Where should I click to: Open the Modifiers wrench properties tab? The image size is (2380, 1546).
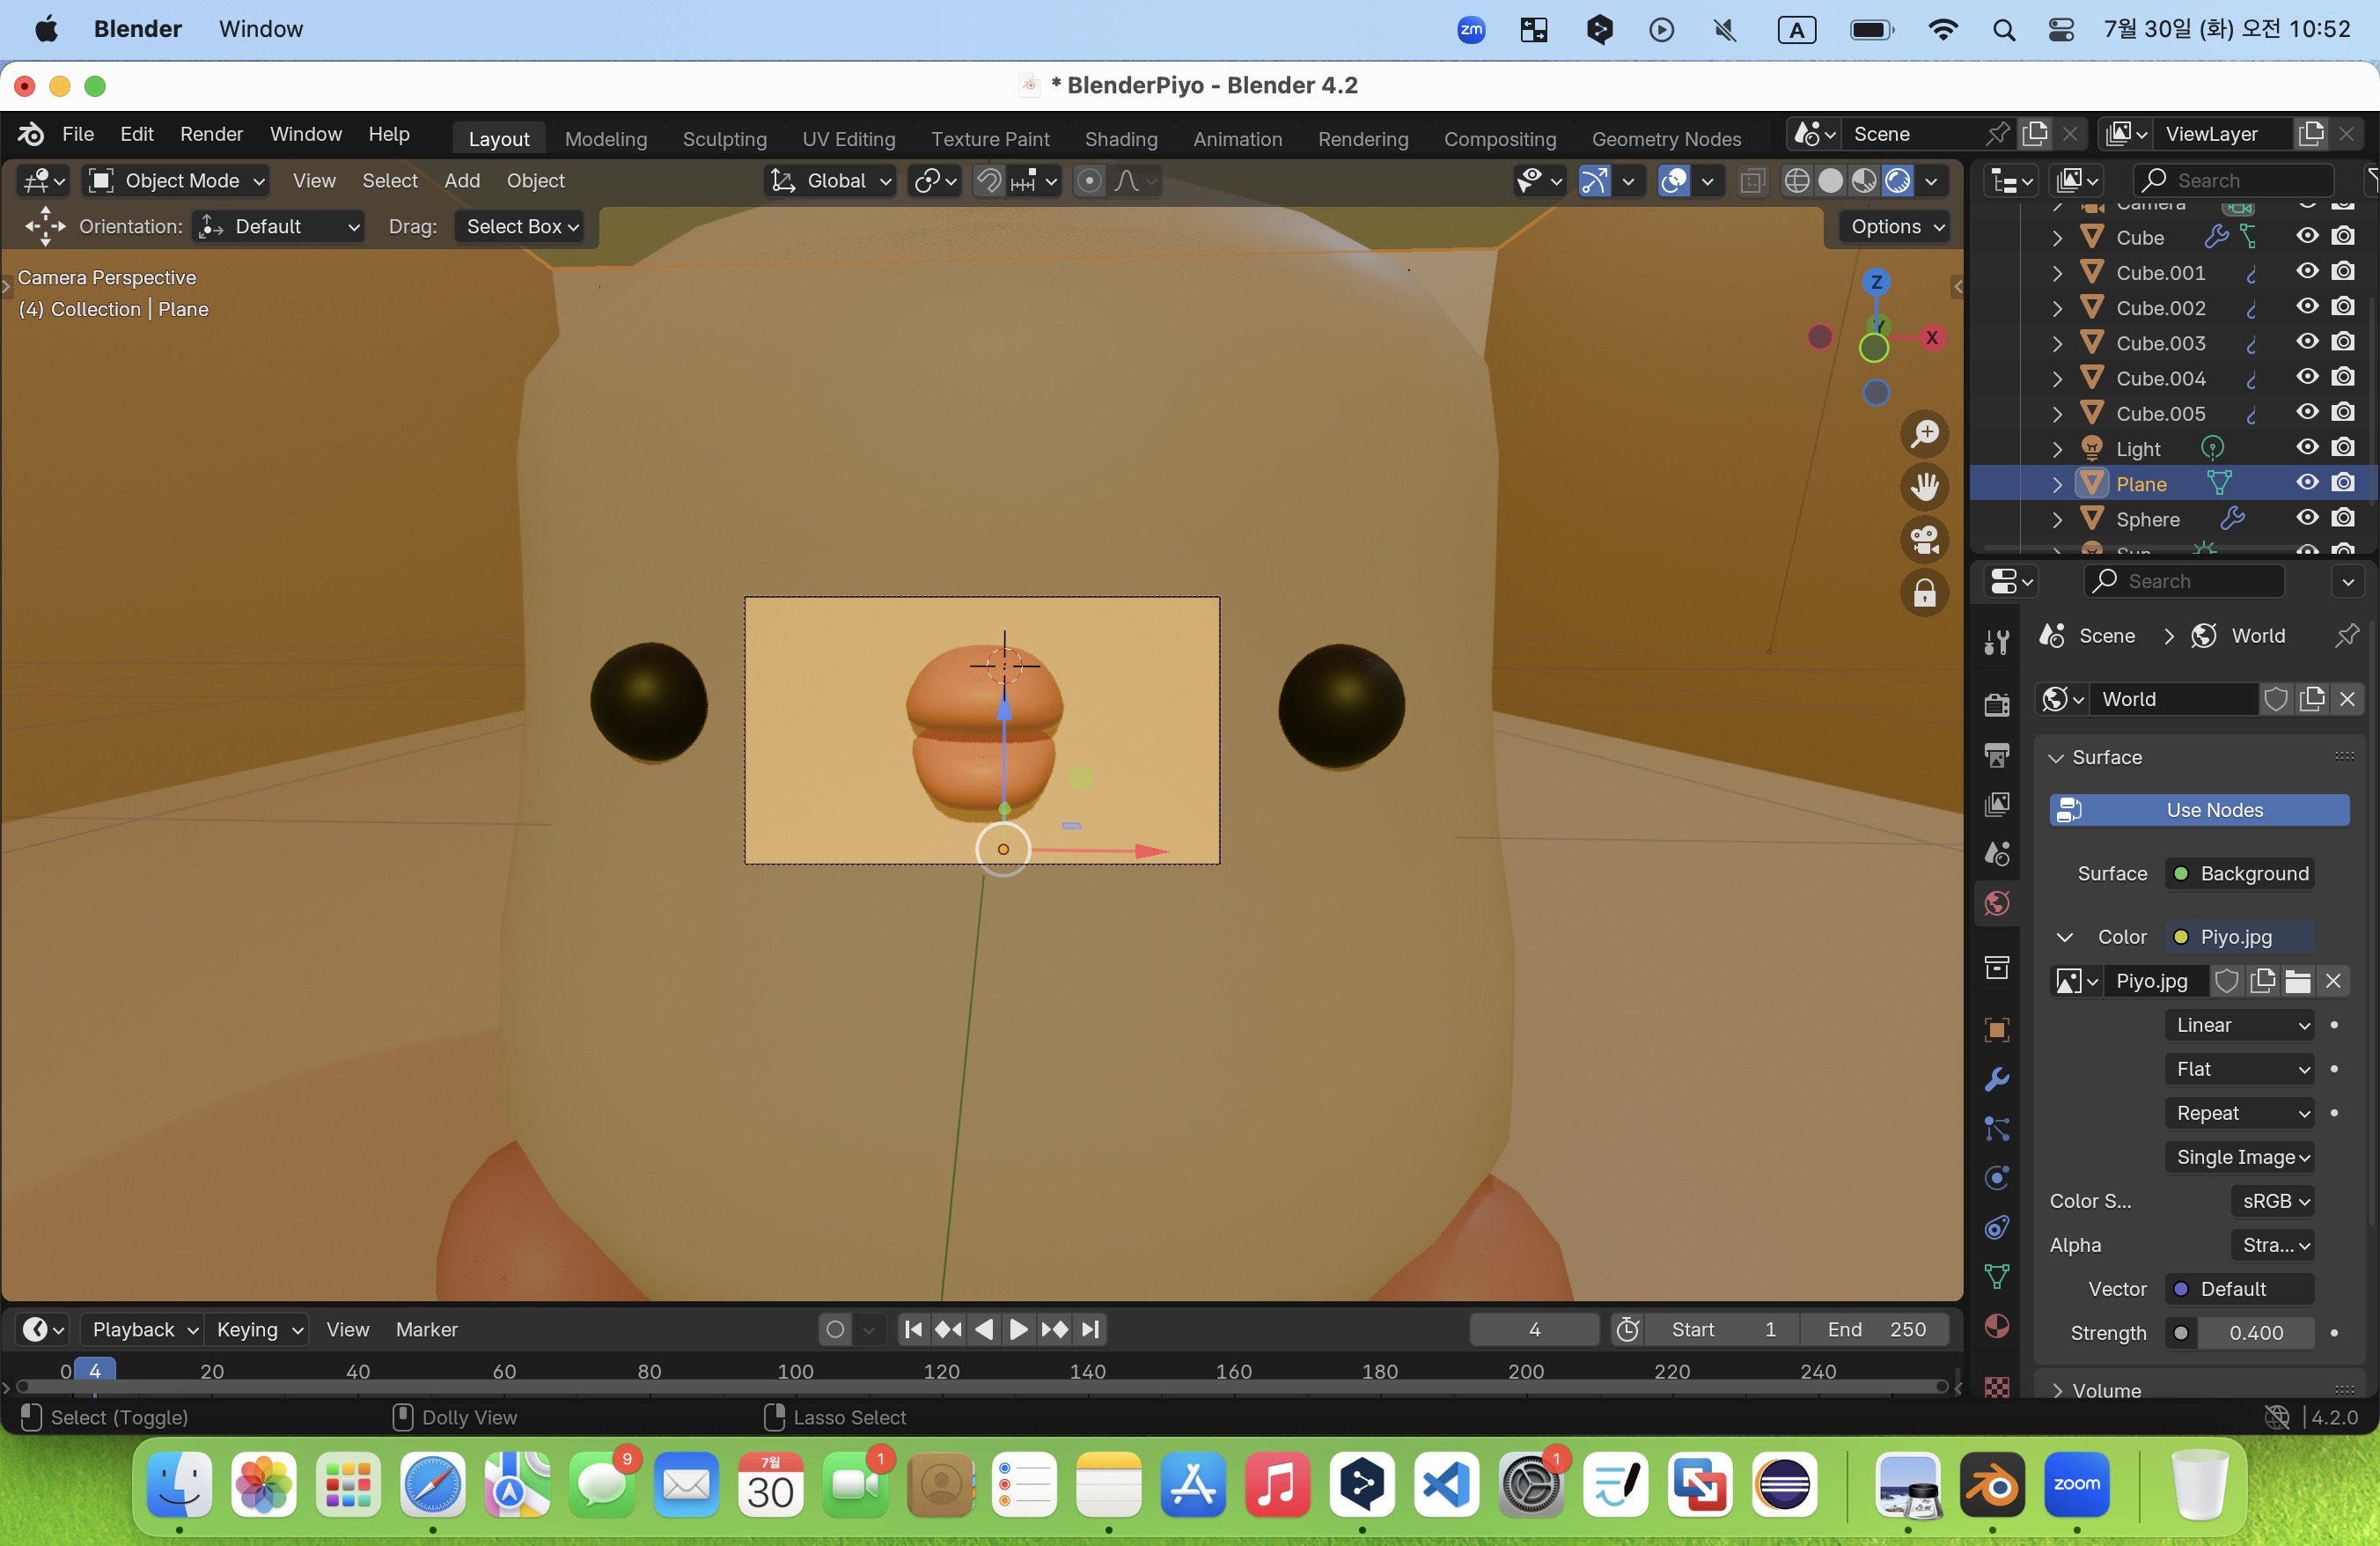click(x=1997, y=1080)
